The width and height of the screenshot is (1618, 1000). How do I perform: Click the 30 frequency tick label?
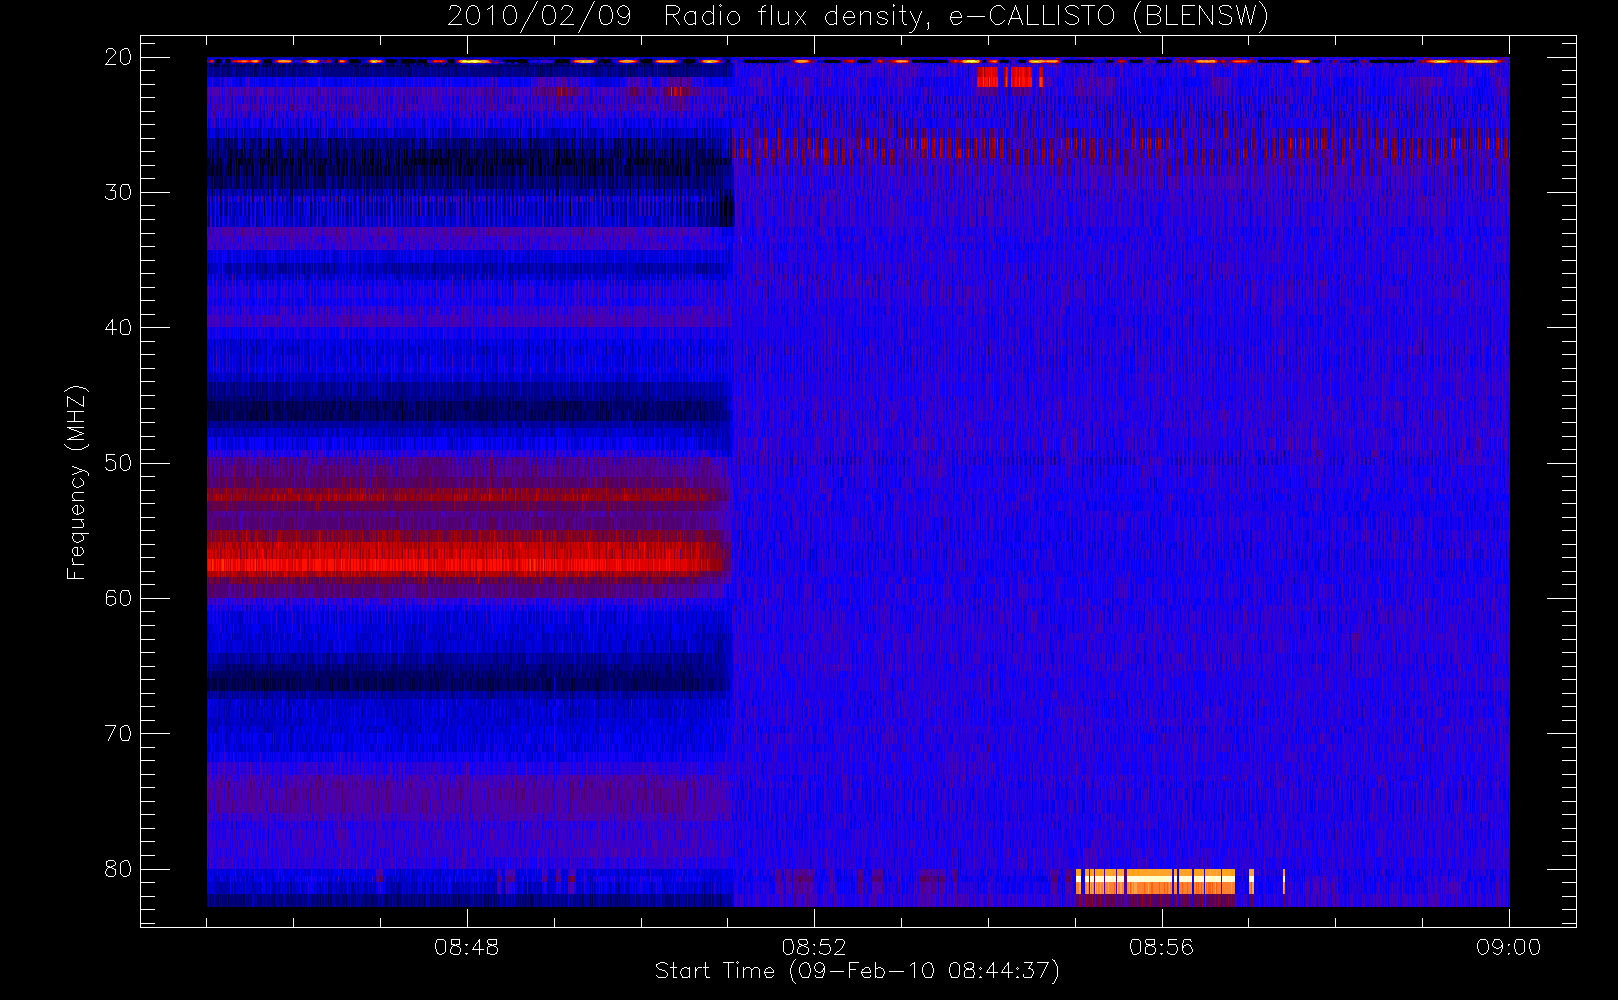pos(118,192)
